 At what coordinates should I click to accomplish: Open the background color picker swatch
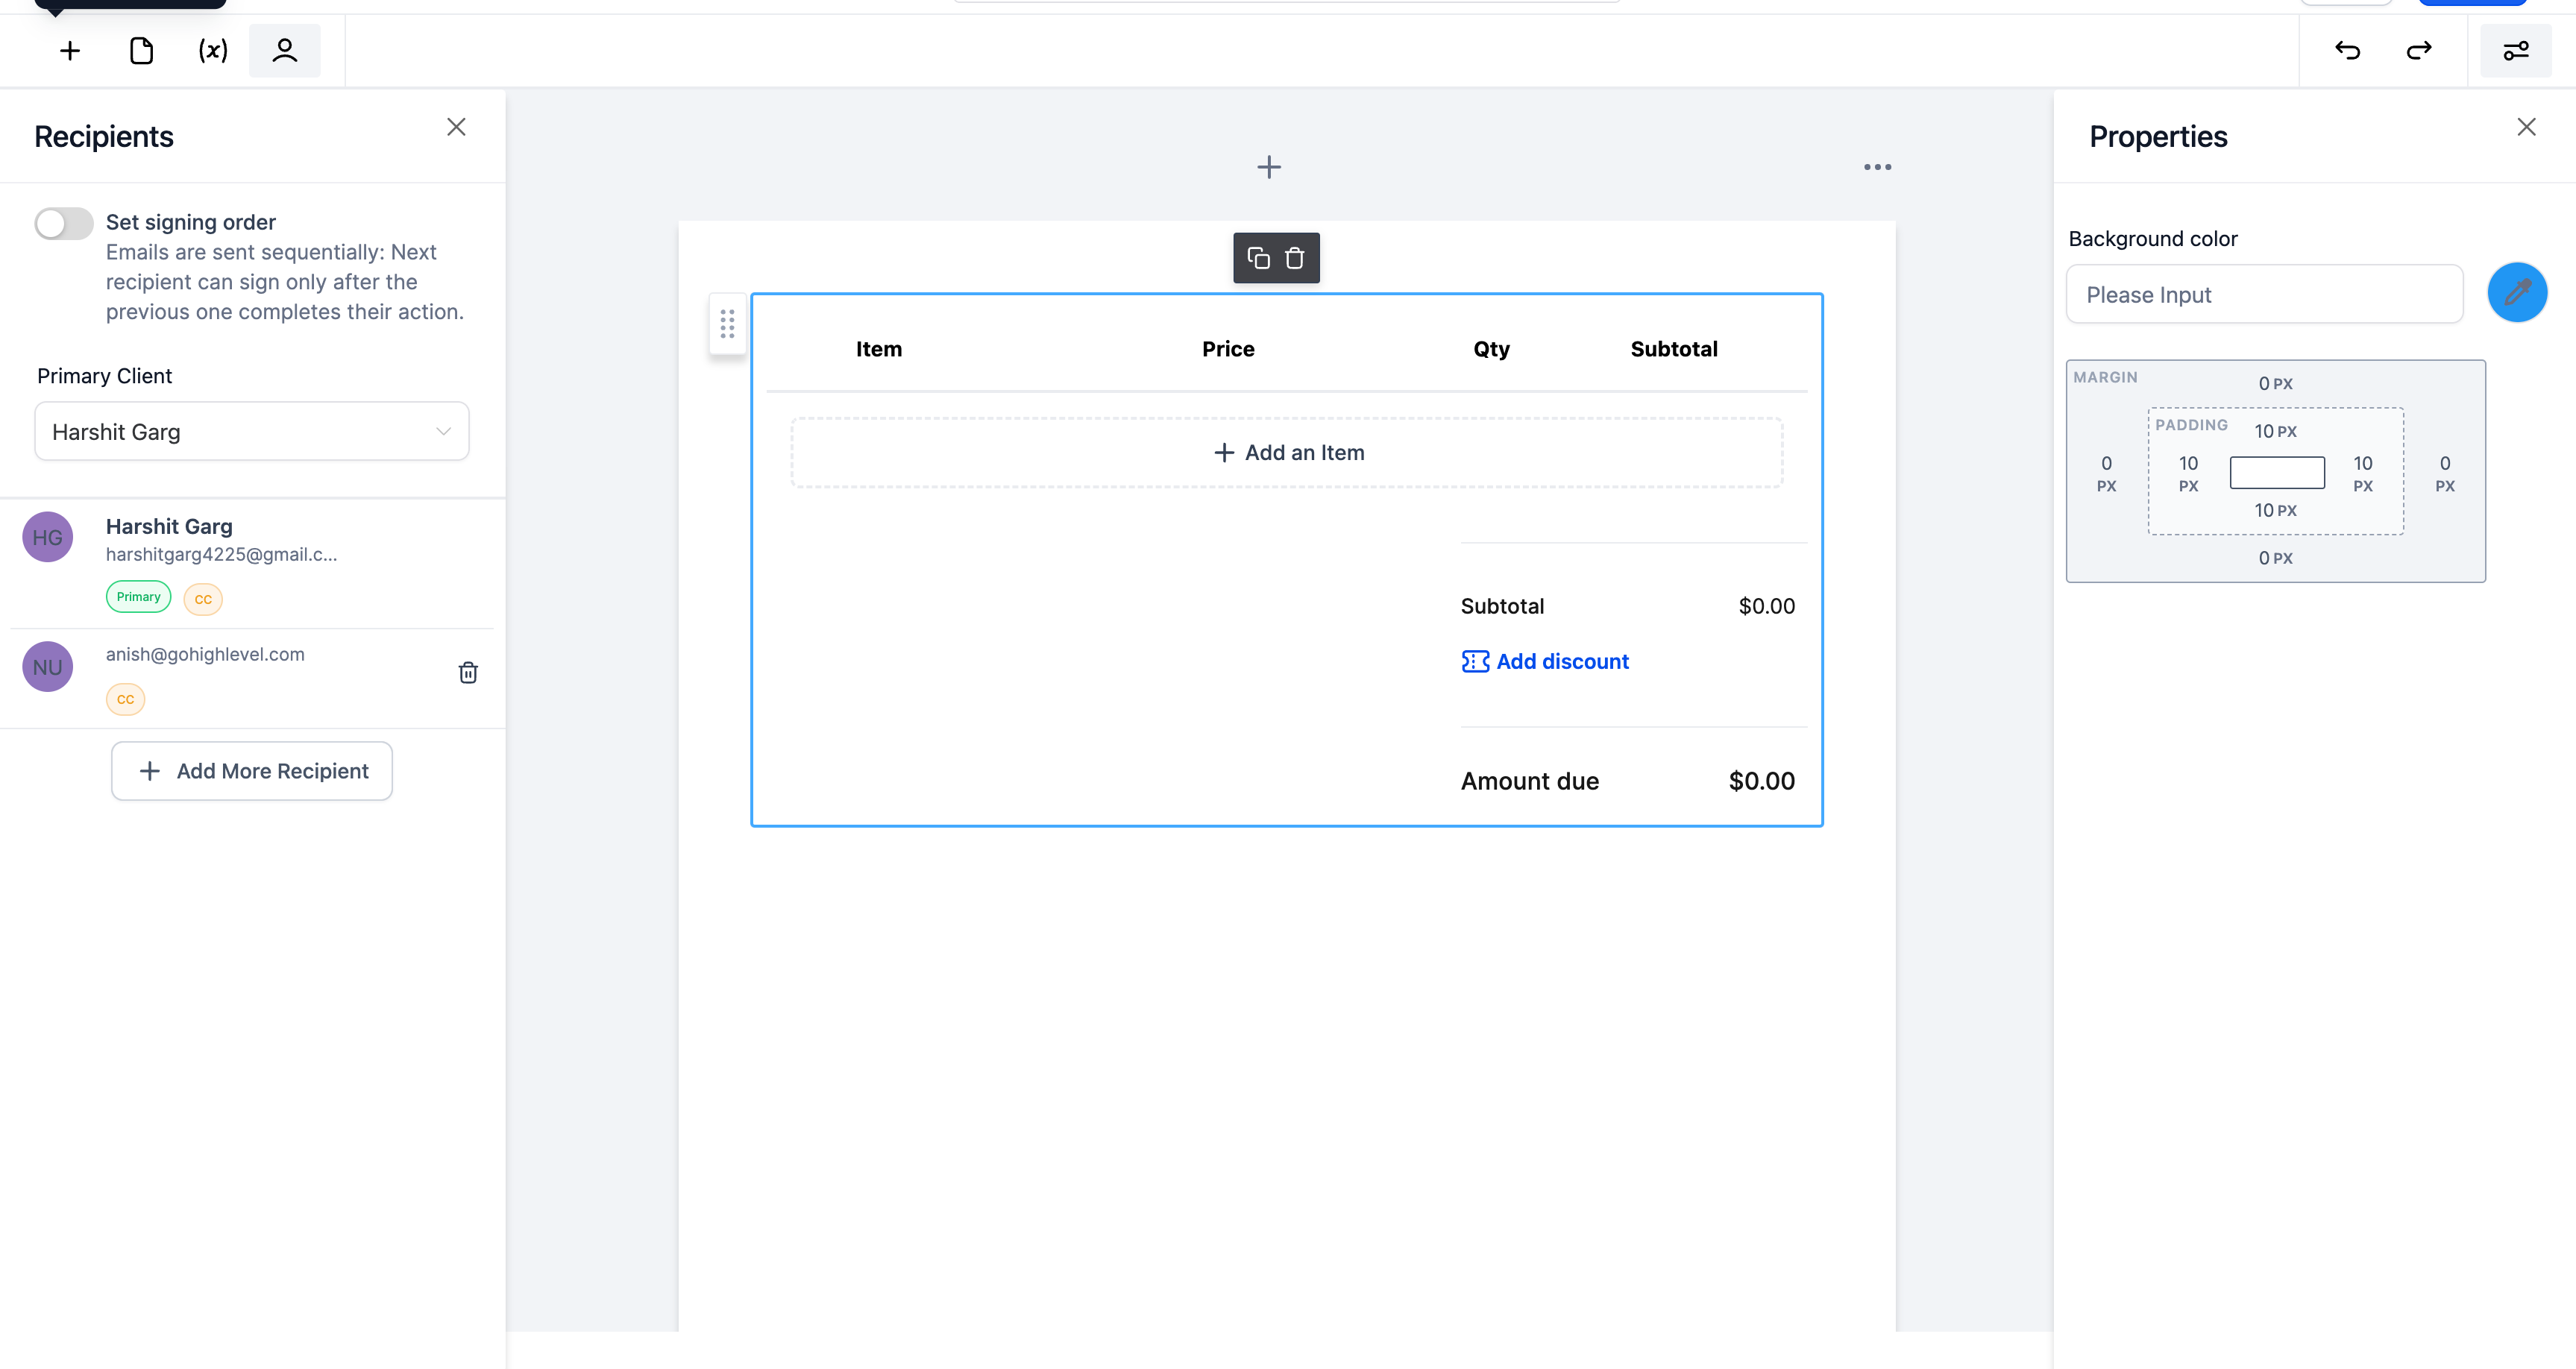(x=2517, y=293)
